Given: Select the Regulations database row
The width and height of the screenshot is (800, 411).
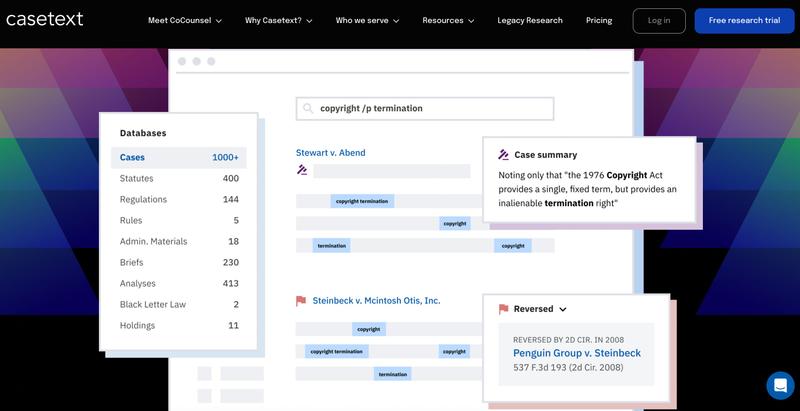Looking at the screenshot, I should pos(179,199).
